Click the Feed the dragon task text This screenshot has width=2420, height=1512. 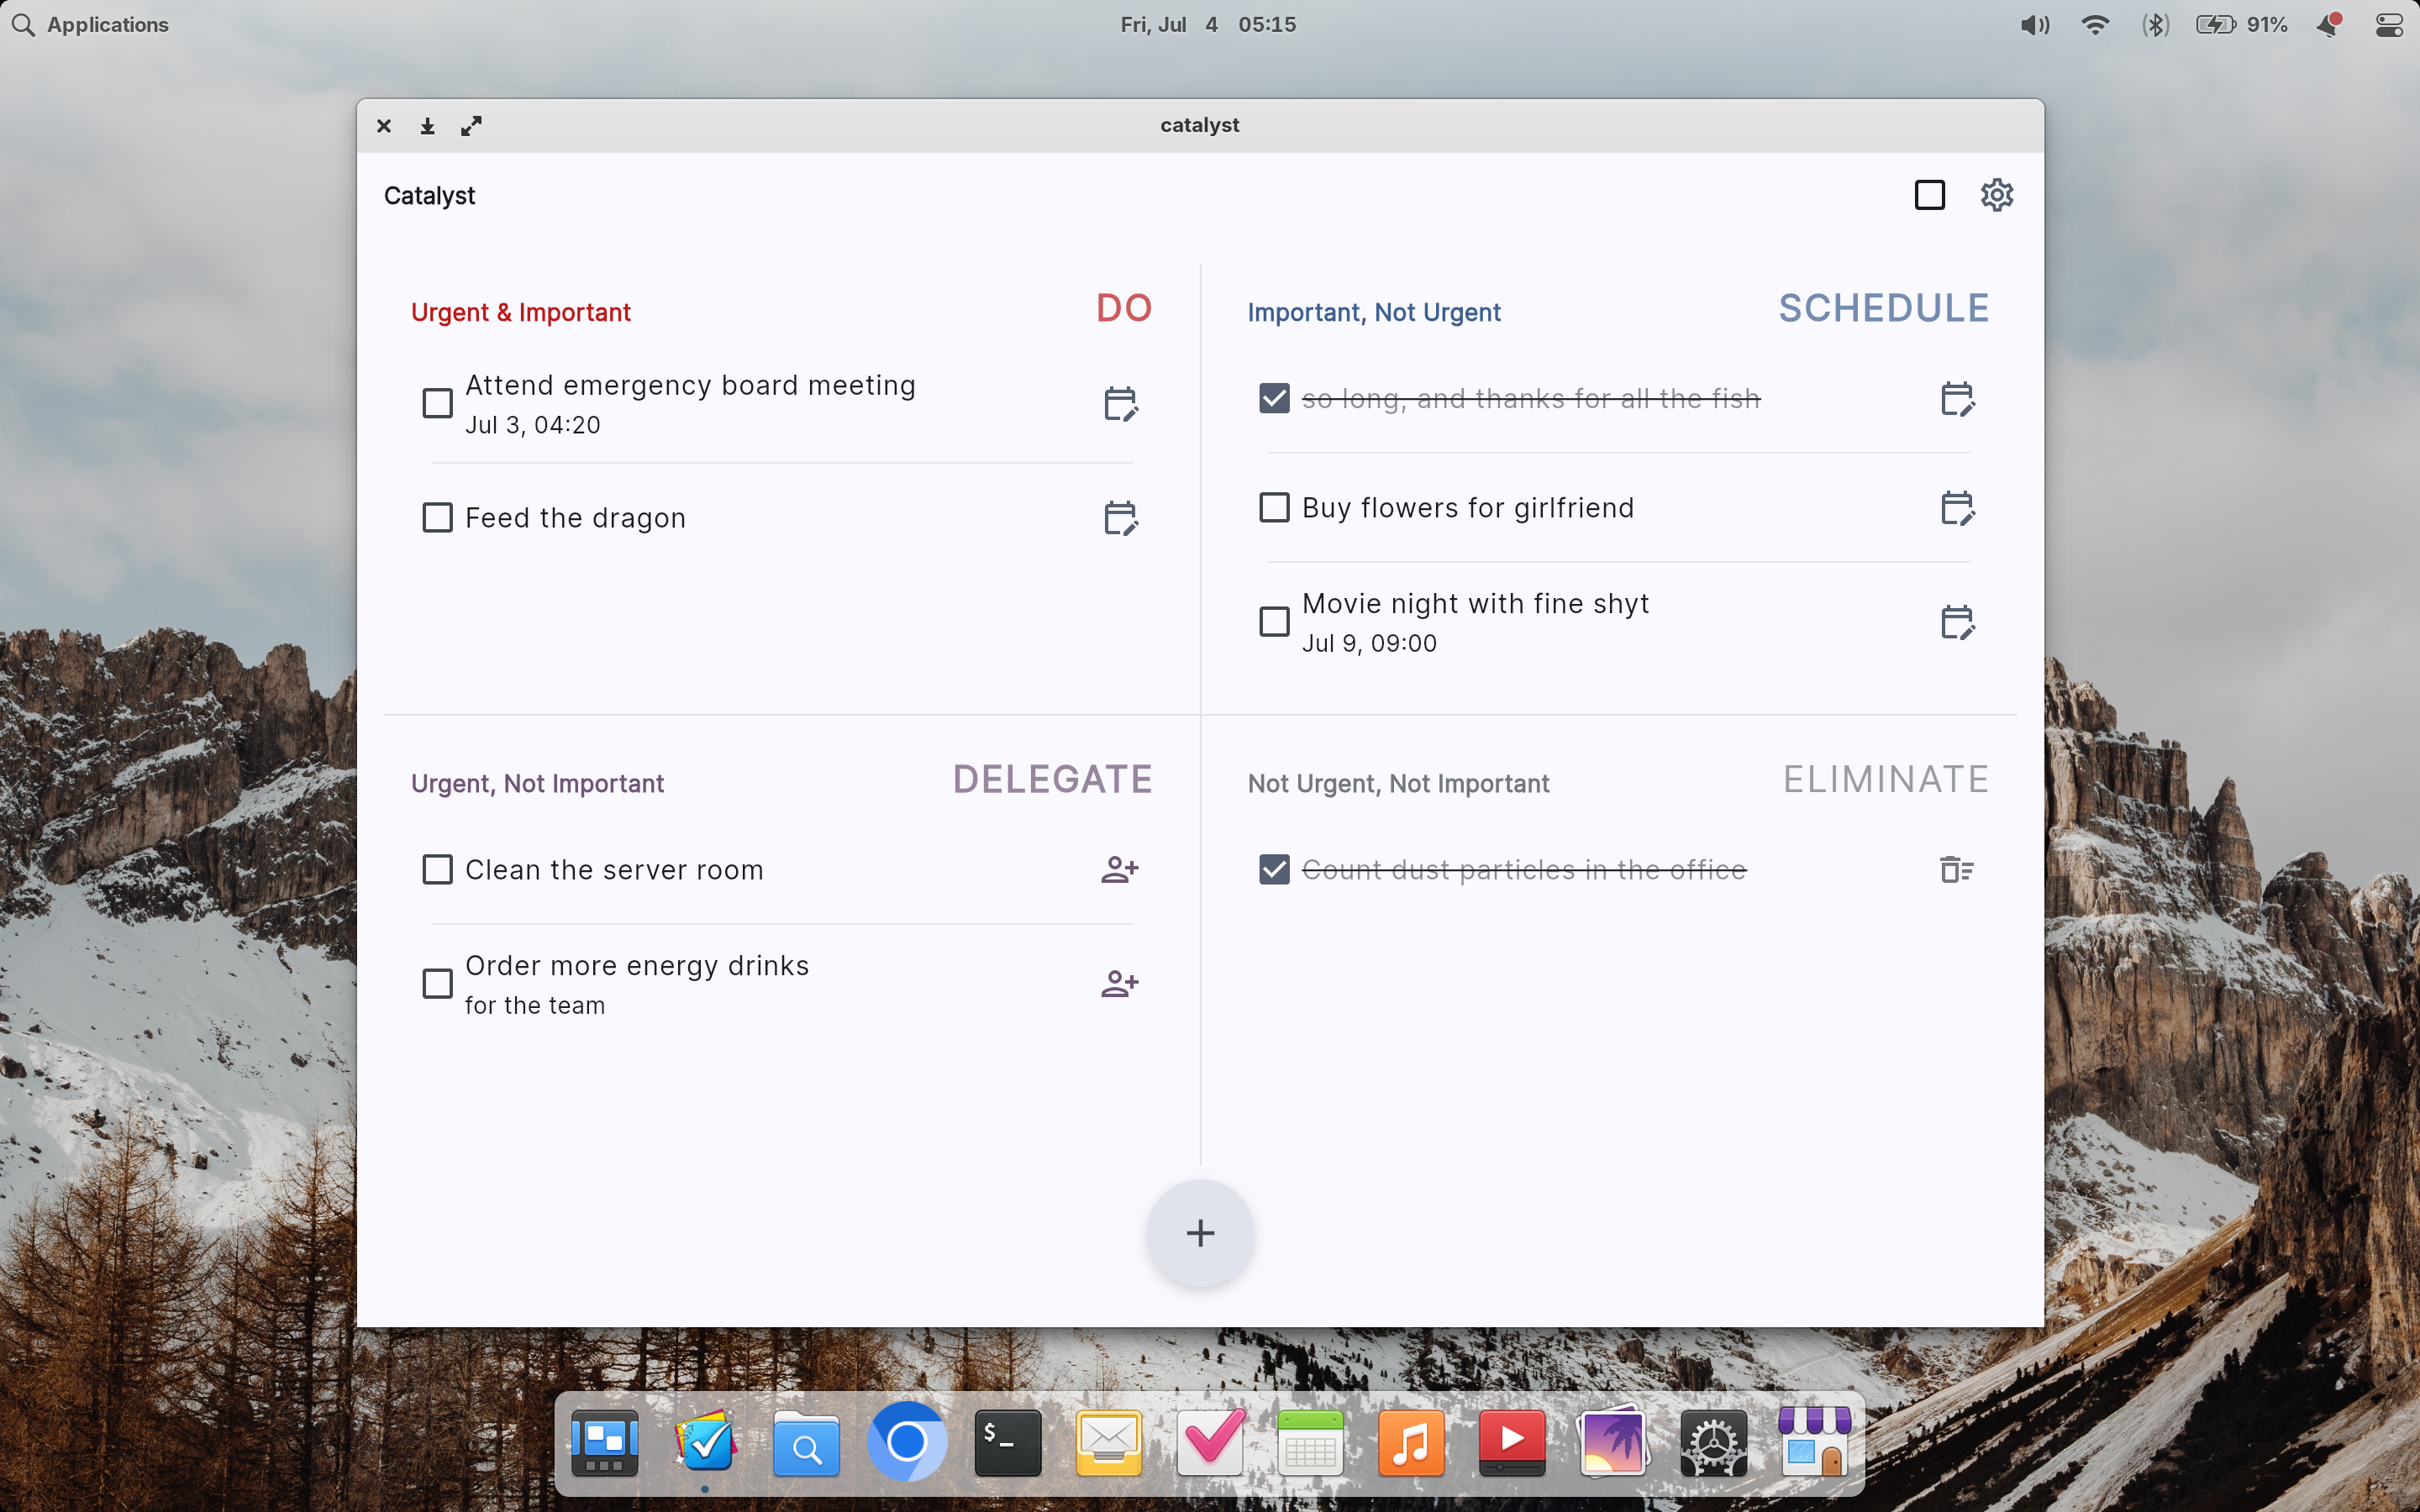coord(575,518)
